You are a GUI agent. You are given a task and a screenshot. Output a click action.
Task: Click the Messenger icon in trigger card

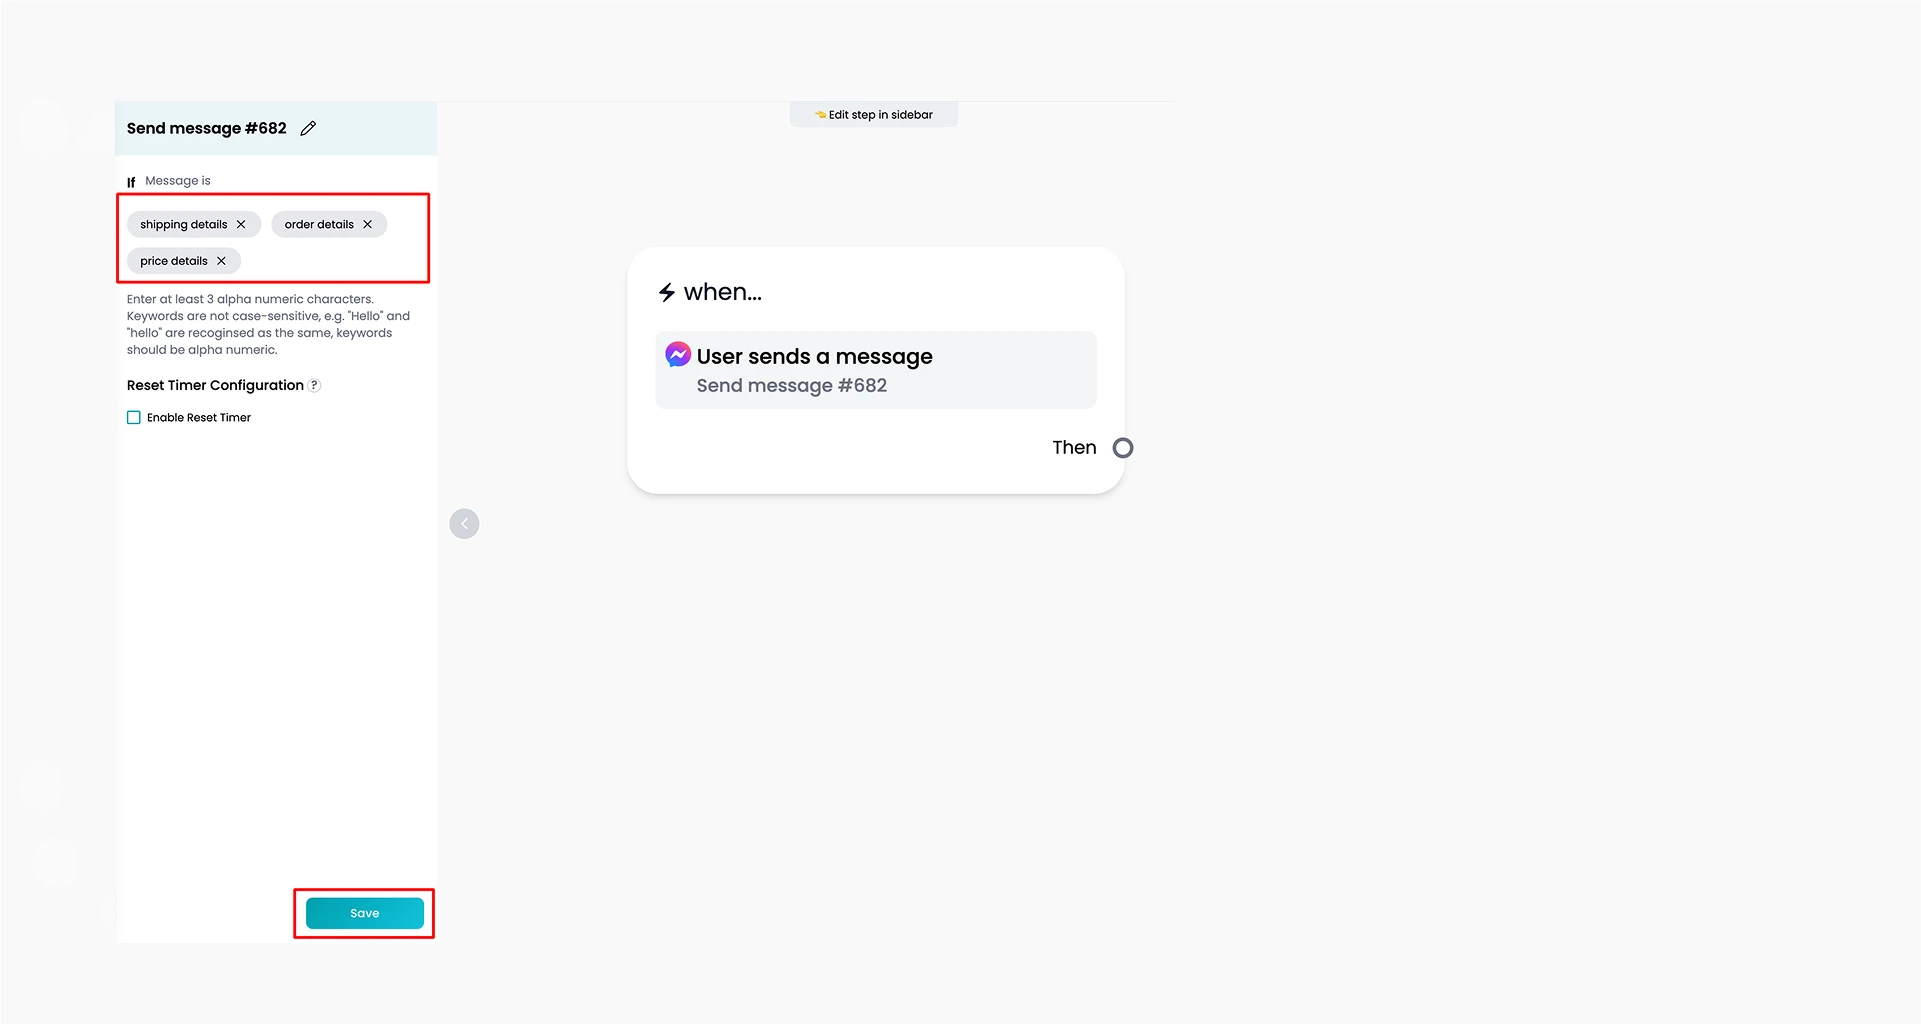tap(678, 354)
